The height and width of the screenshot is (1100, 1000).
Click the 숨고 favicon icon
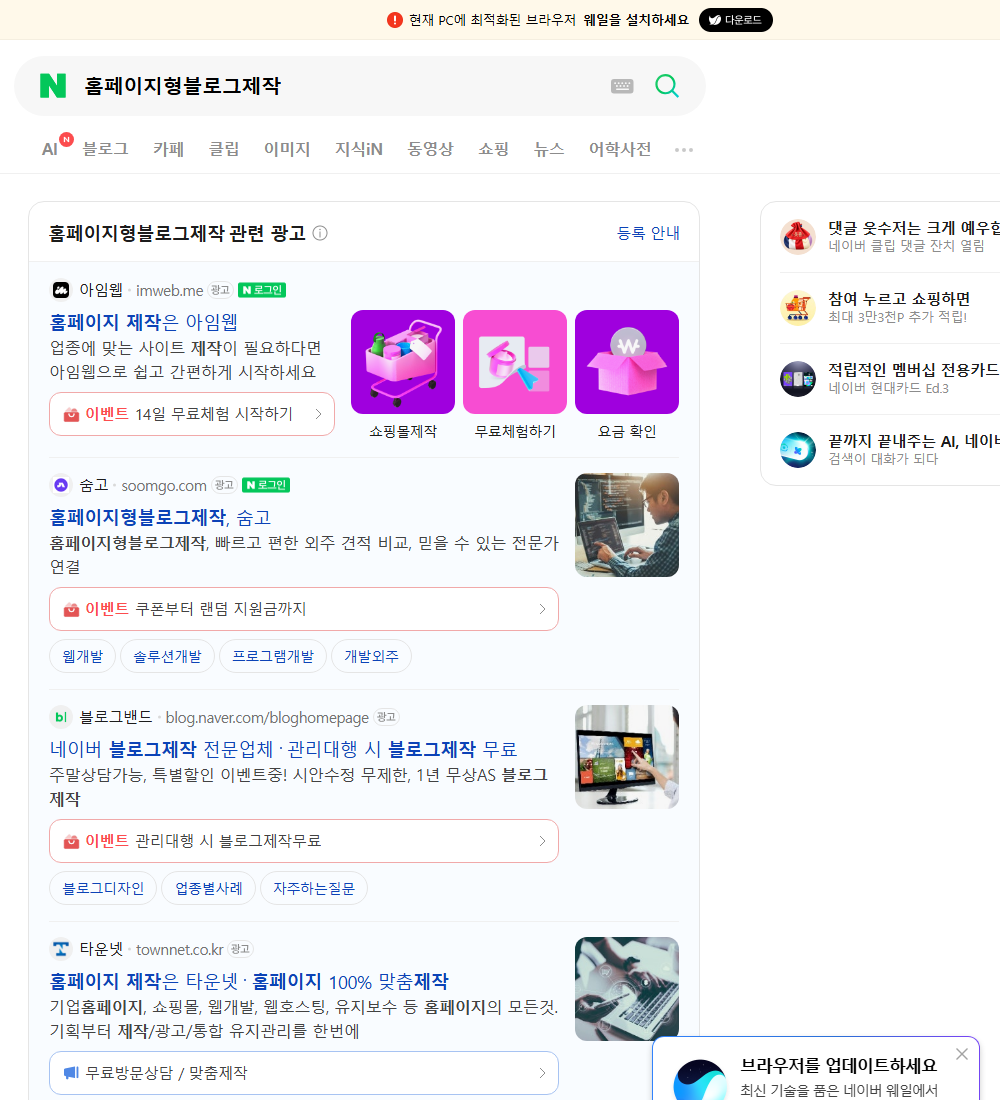tap(61, 485)
